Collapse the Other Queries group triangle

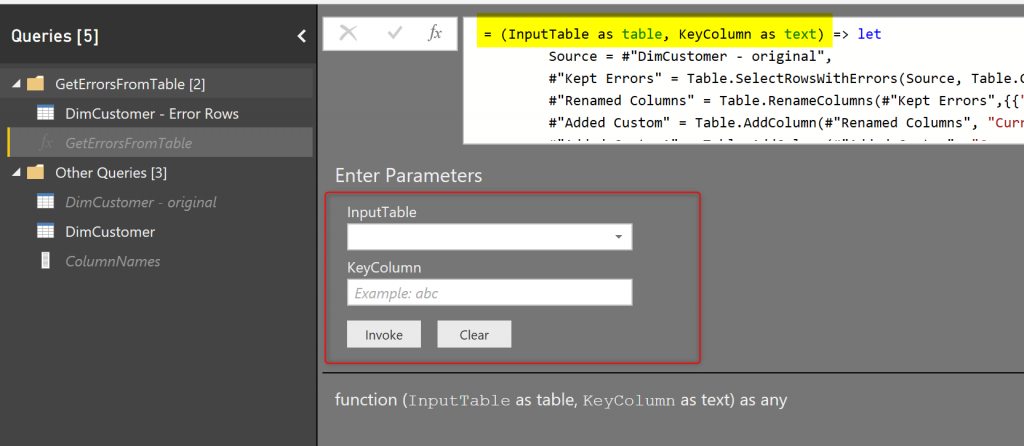point(16,173)
